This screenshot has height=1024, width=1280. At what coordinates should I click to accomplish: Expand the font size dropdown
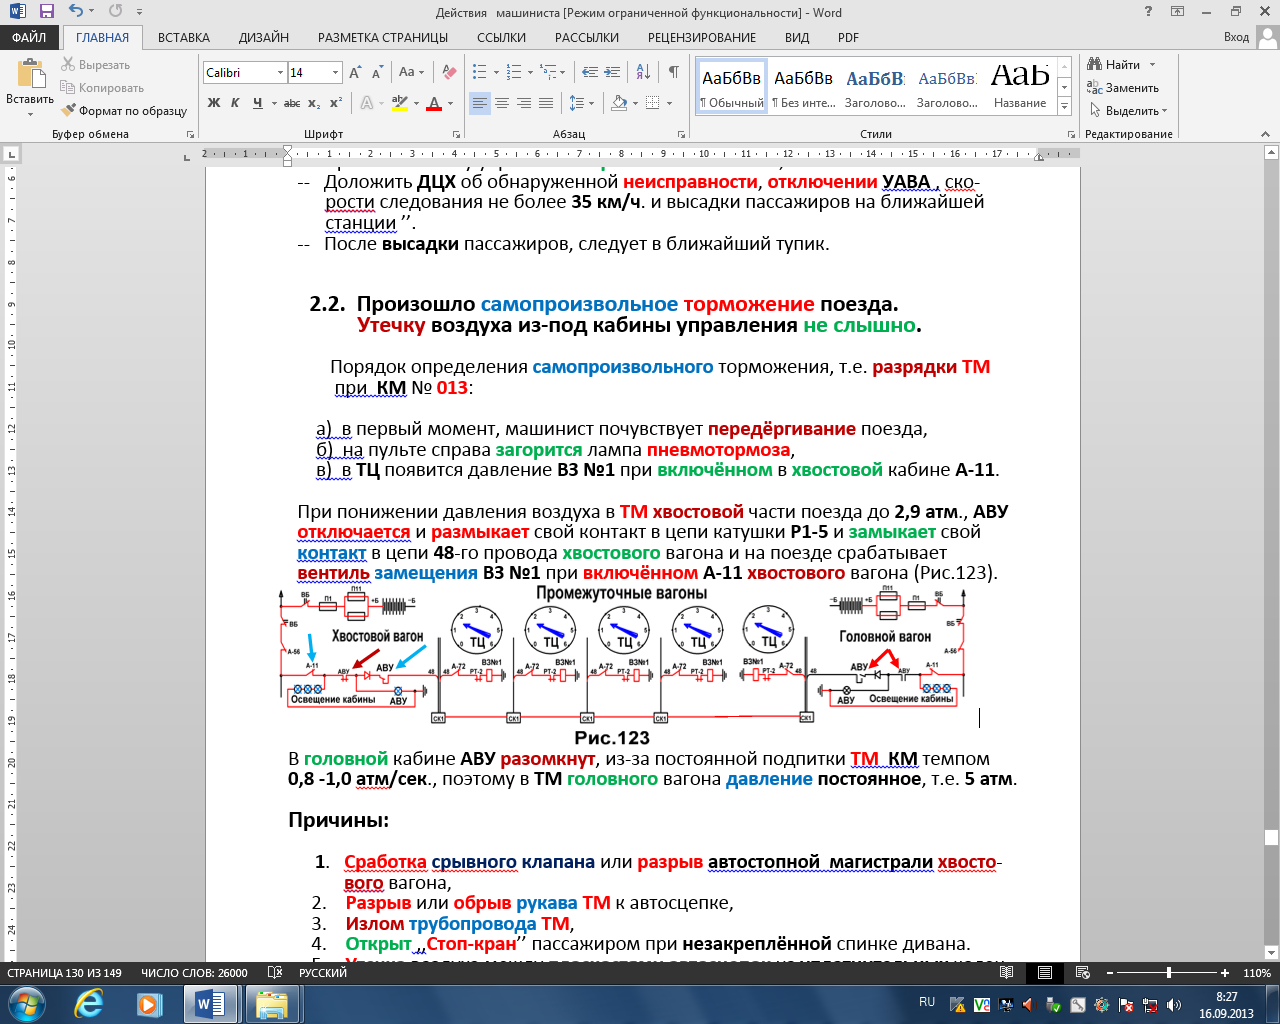click(x=335, y=73)
